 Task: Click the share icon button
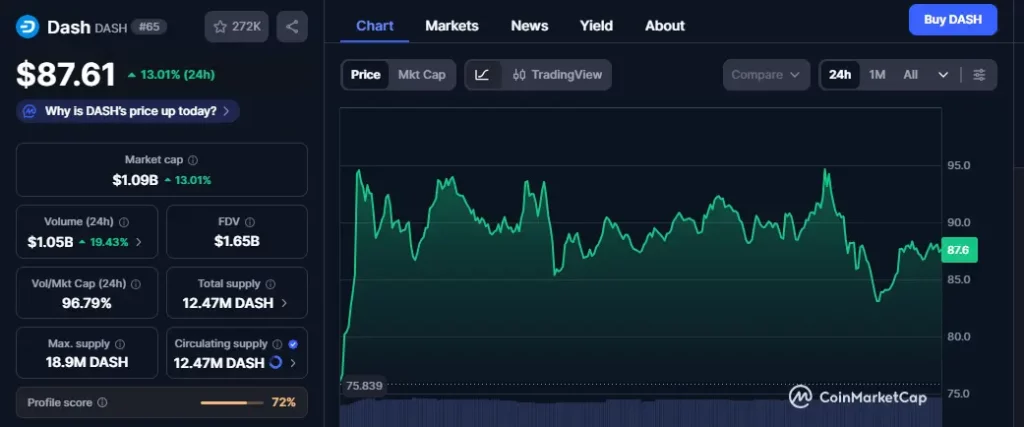click(x=292, y=26)
